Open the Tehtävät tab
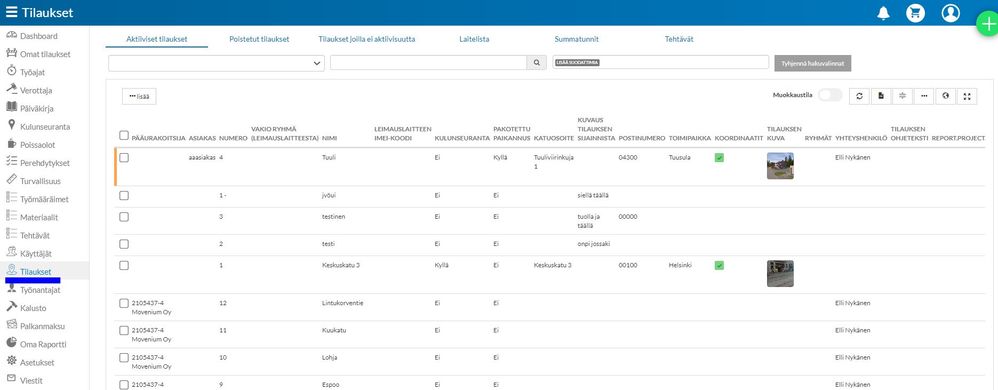This screenshot has width=998, height=390. 679,39
